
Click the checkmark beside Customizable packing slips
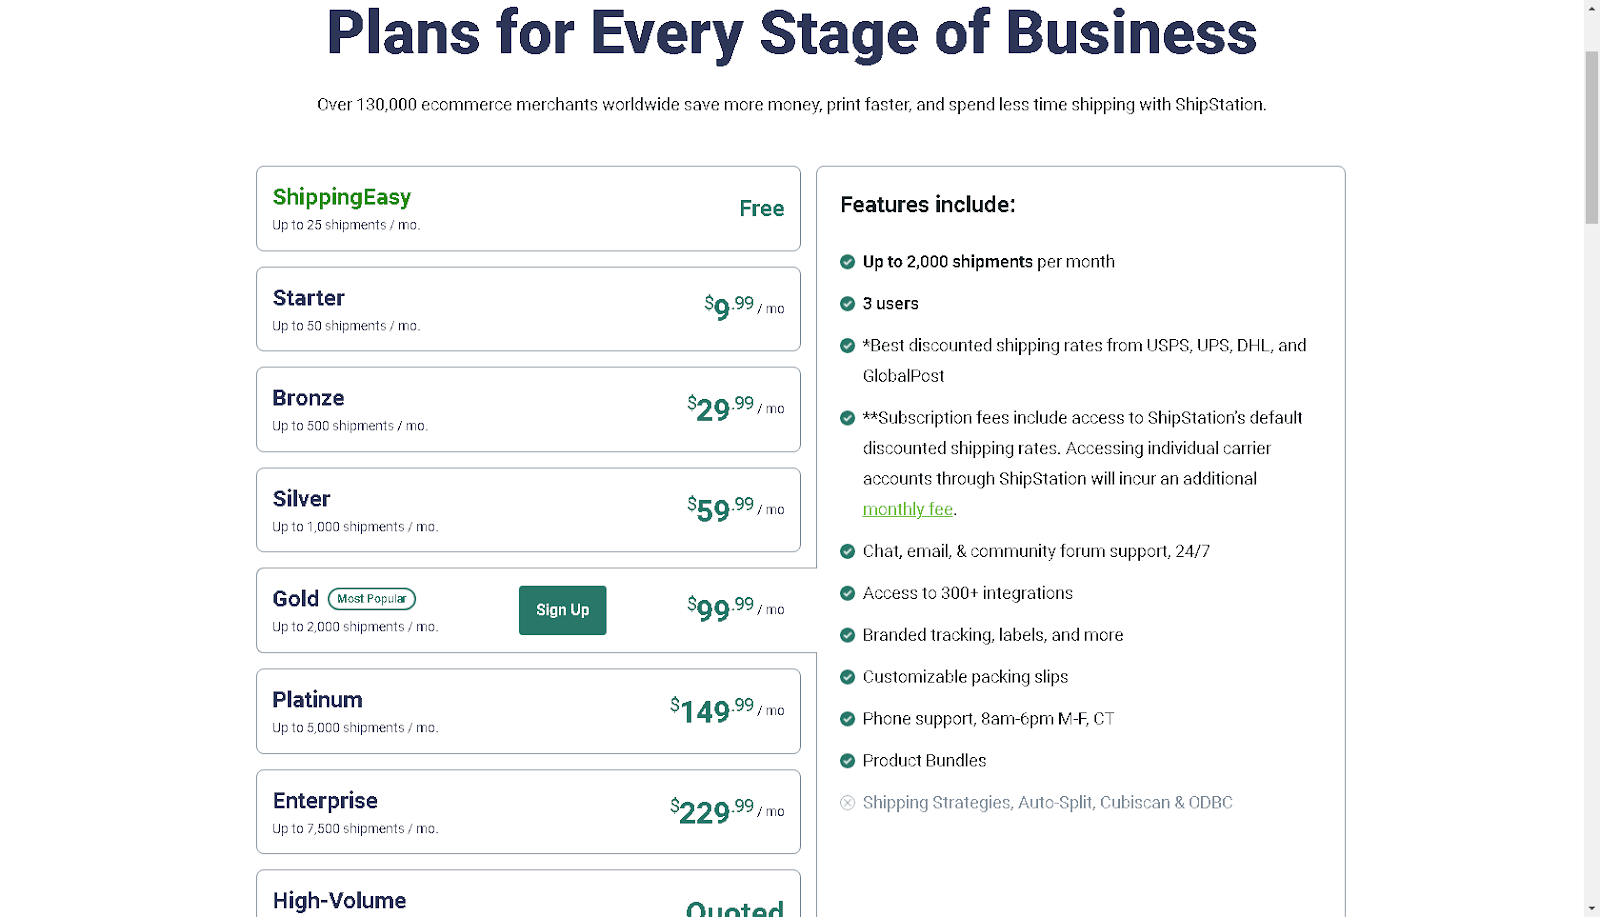847,677
